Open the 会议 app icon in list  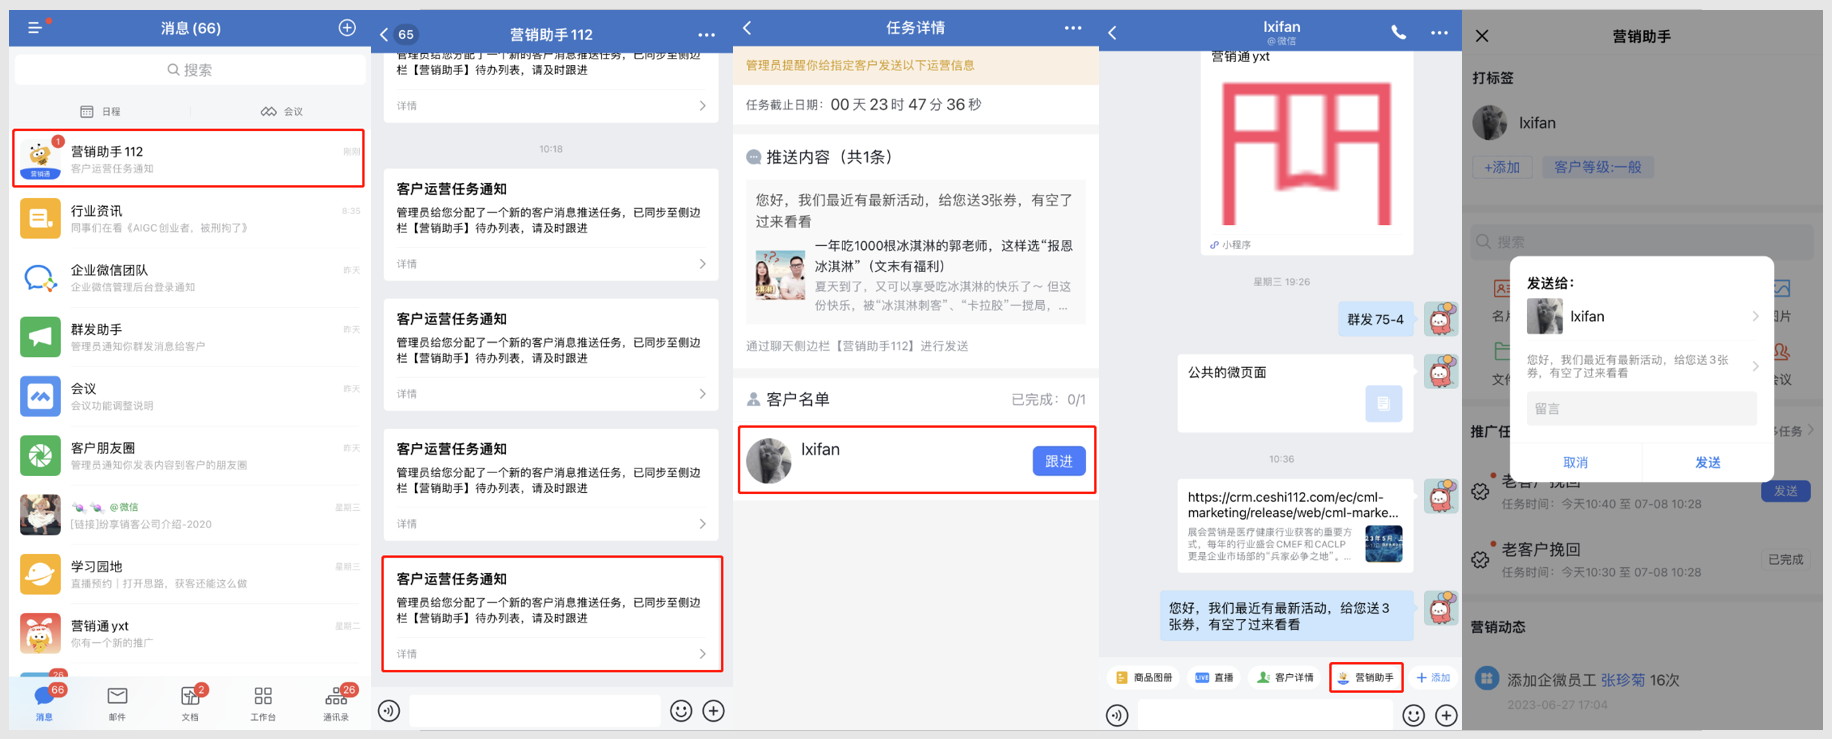[x=40, y=396]
